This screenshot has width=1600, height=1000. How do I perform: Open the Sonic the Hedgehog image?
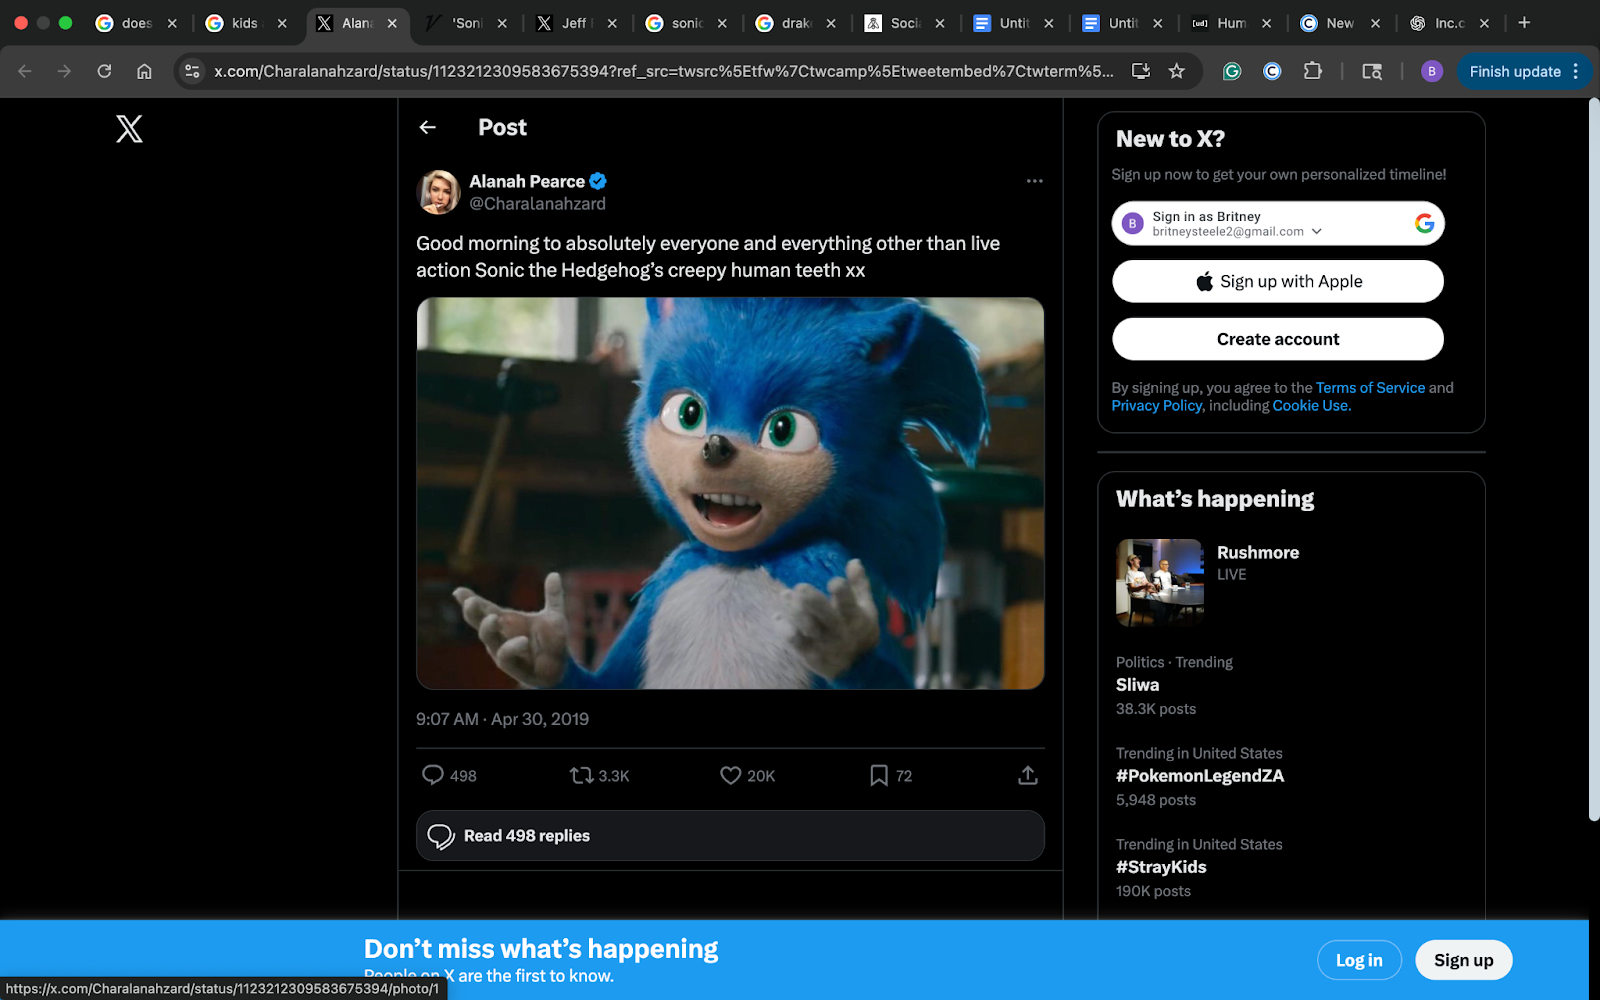(x=730, y=493)
